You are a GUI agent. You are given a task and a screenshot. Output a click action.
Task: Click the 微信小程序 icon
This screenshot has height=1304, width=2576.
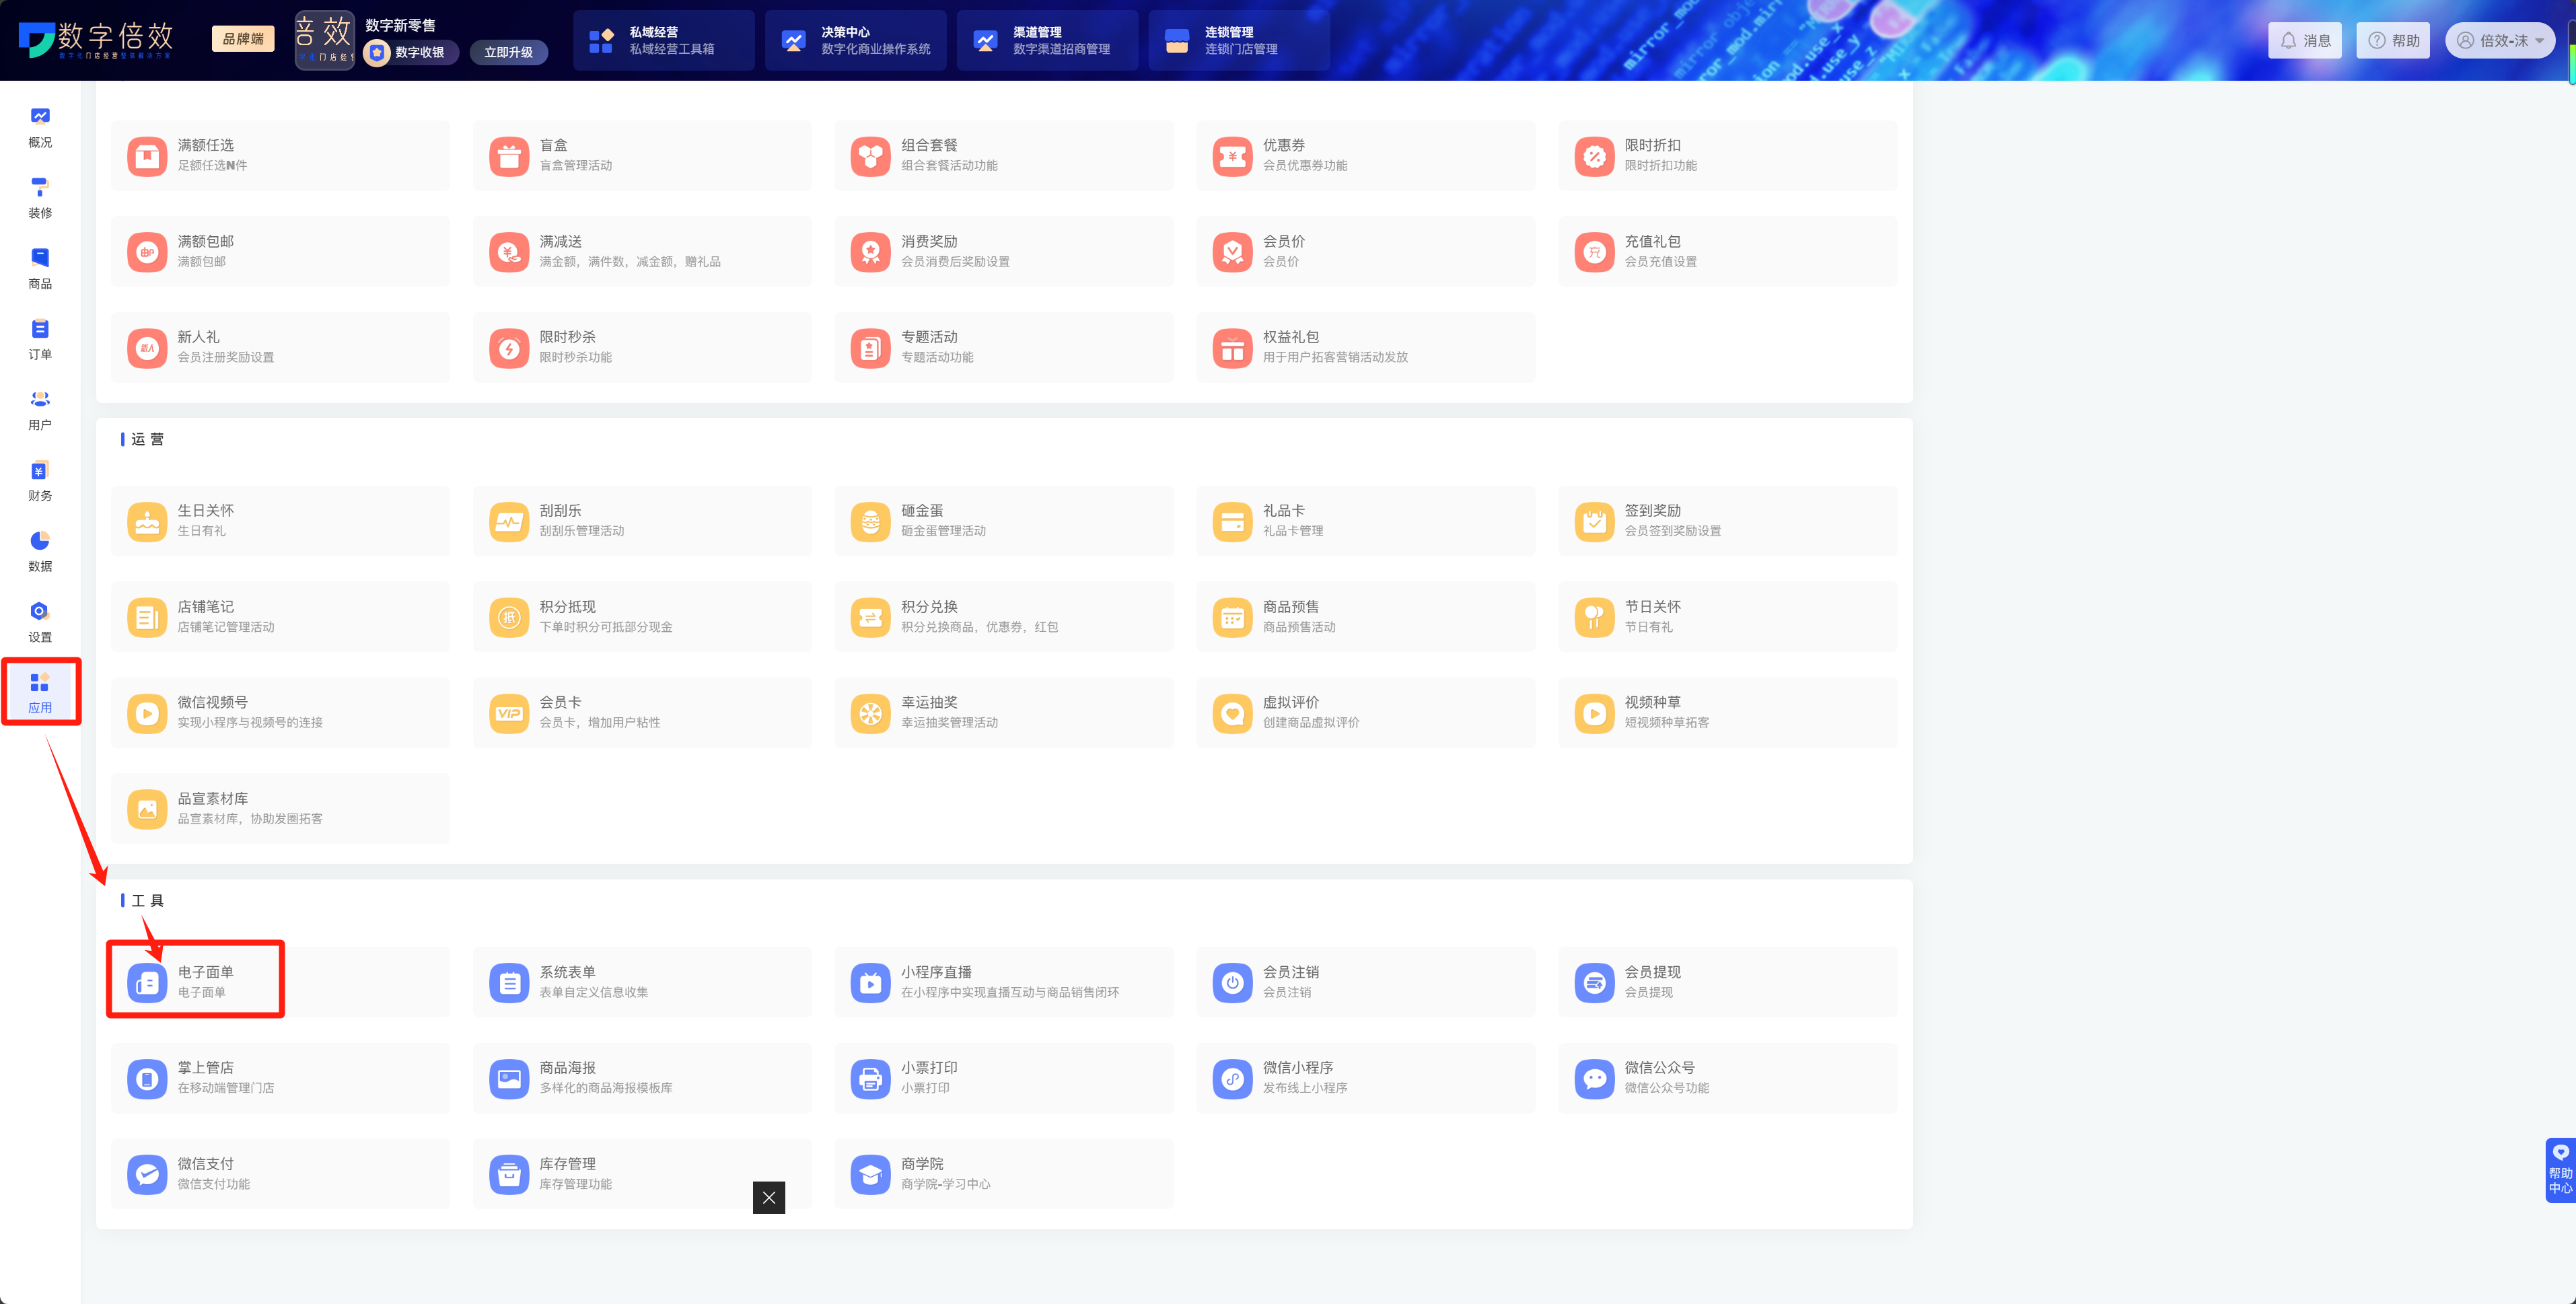1232,1078
